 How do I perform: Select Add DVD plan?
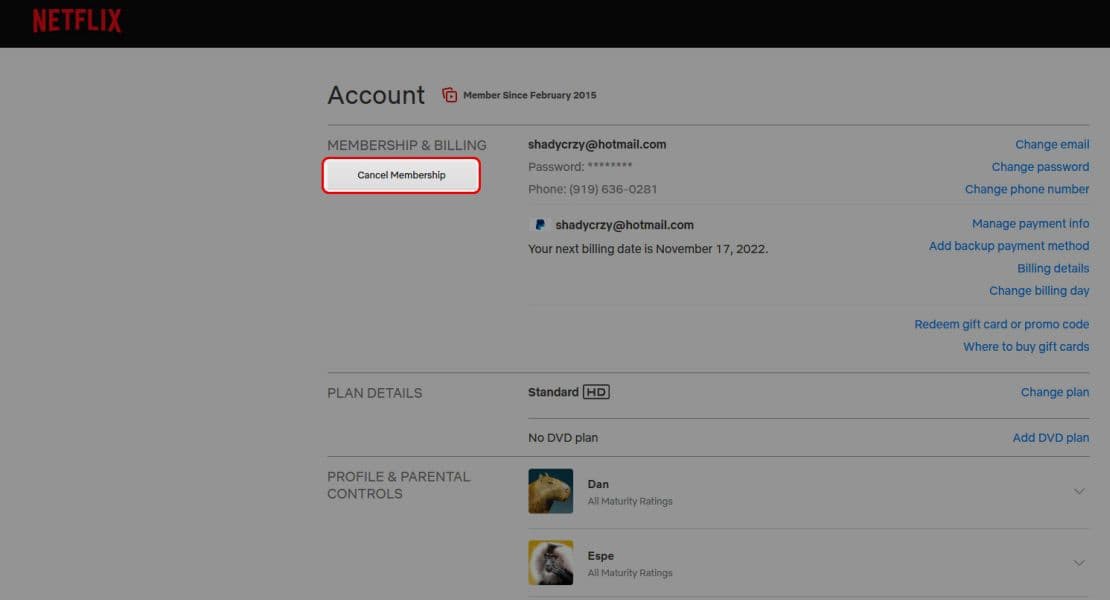click(1051, 437)
